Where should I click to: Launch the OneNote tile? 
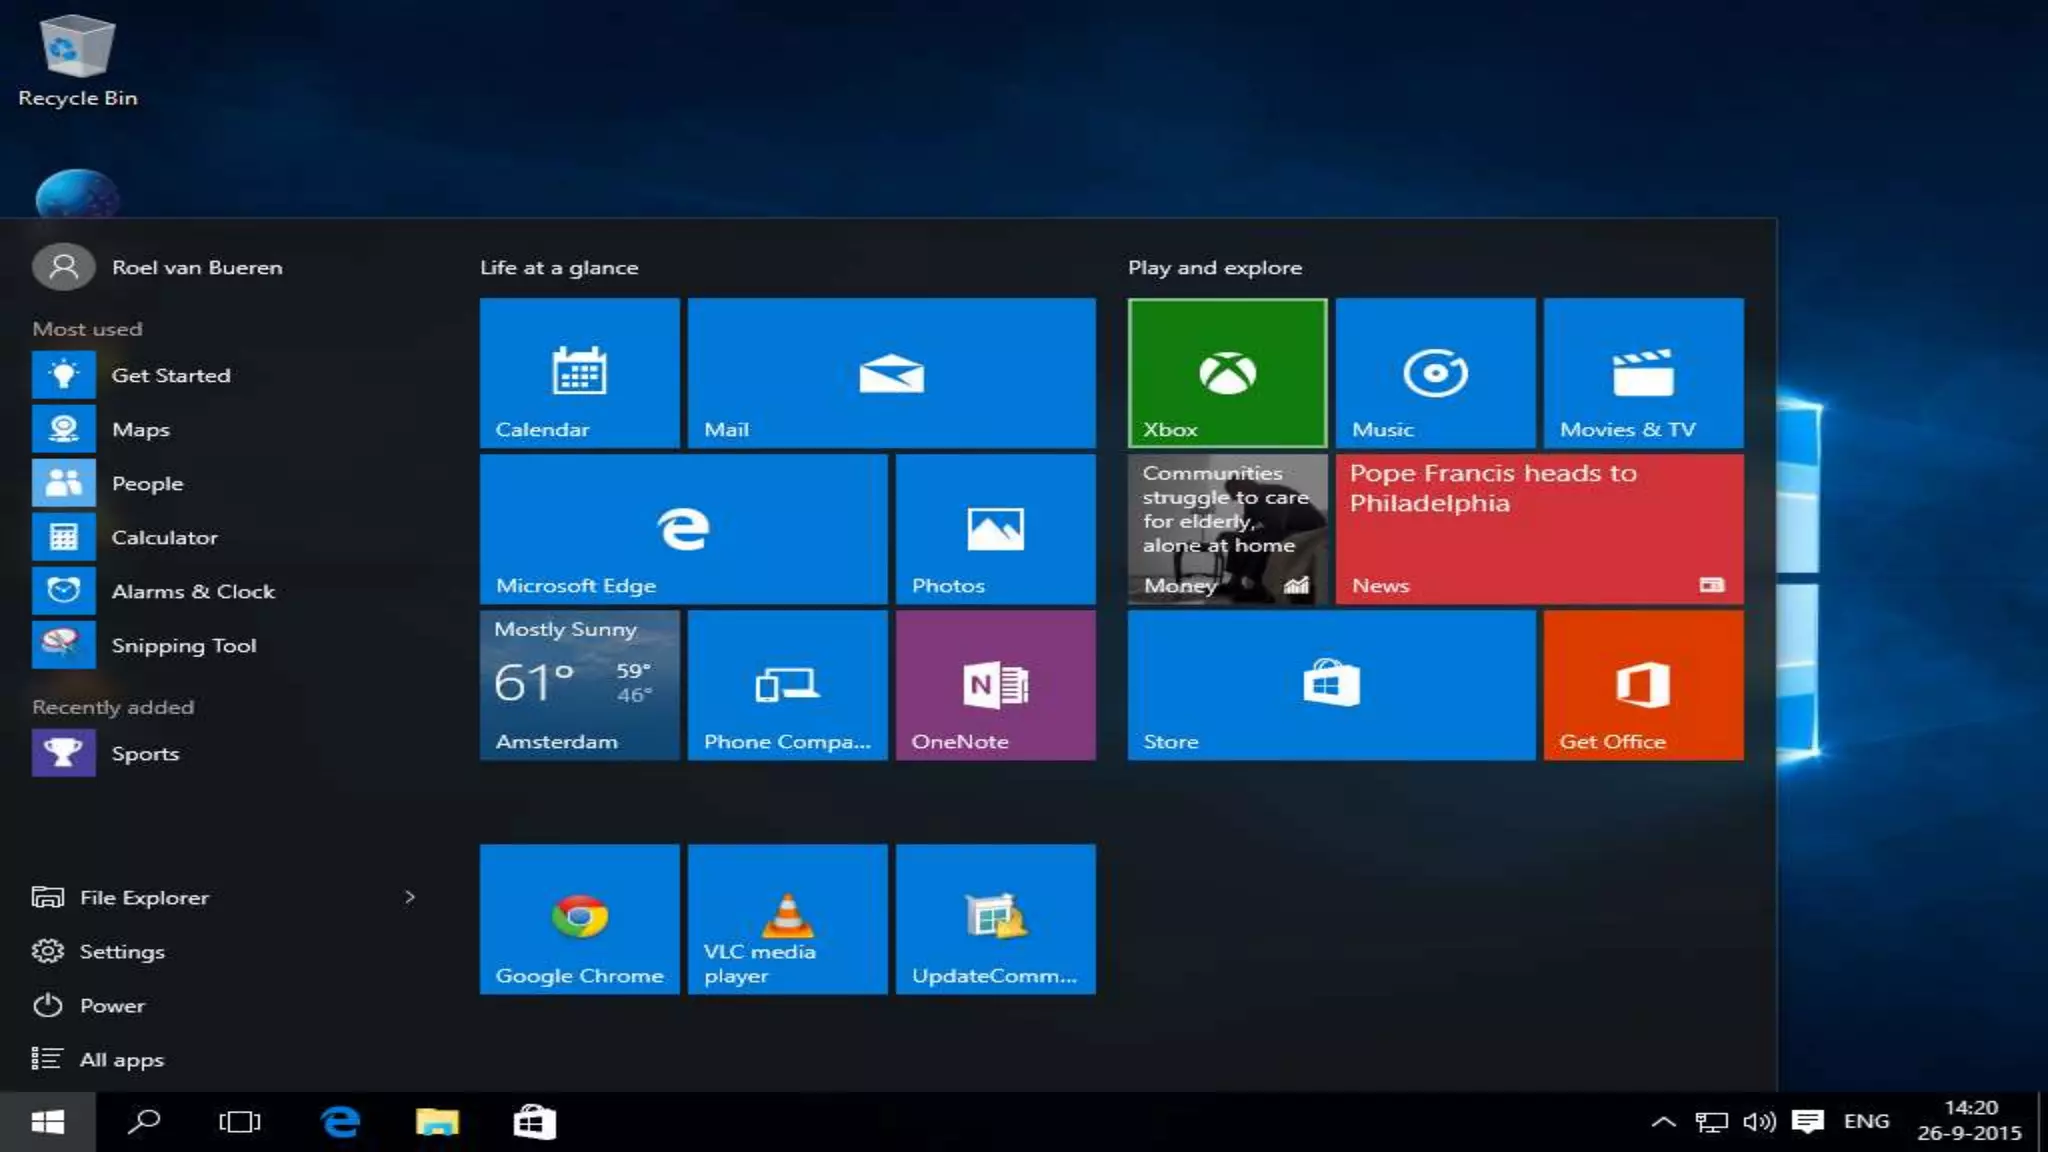point(995,685)
